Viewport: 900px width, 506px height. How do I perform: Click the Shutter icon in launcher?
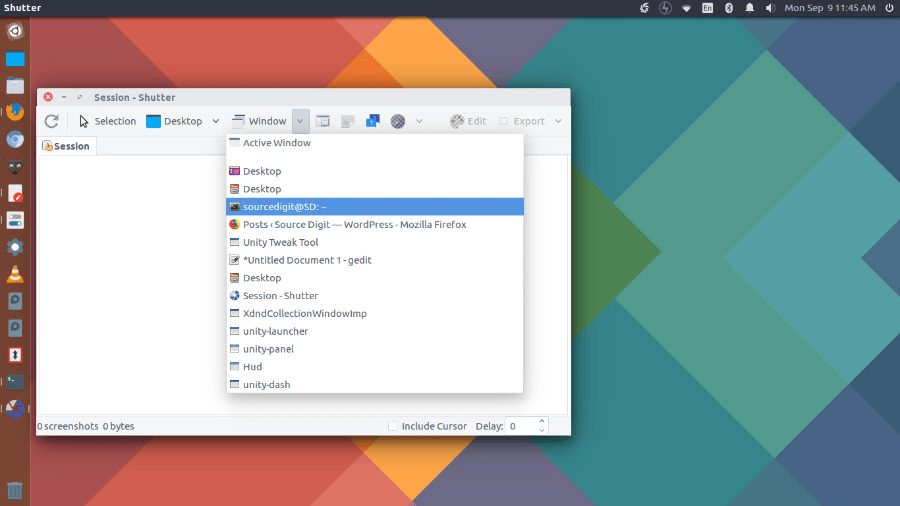point(15,409)
